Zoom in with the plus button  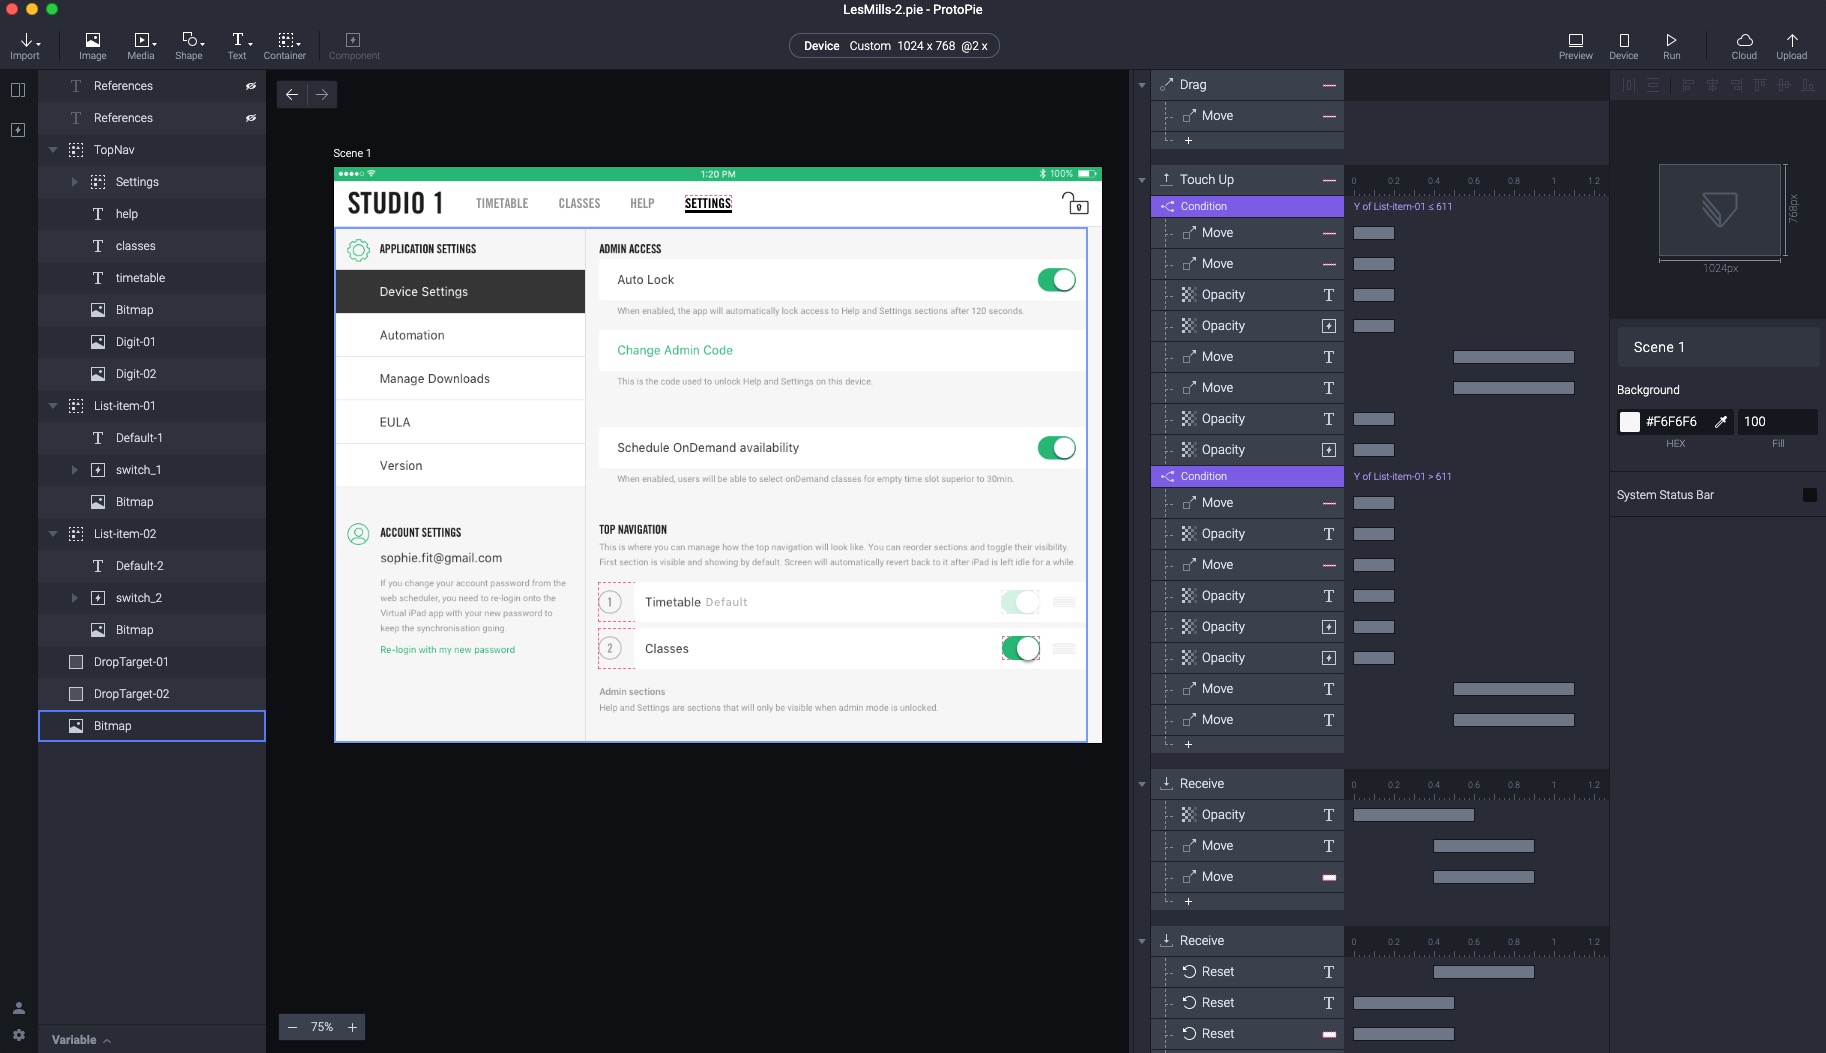tap(352, 1027)
